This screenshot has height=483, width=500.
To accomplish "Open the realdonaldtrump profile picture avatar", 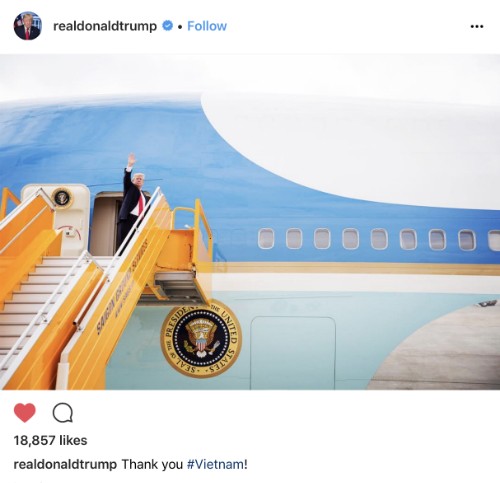I will point(28,26).
